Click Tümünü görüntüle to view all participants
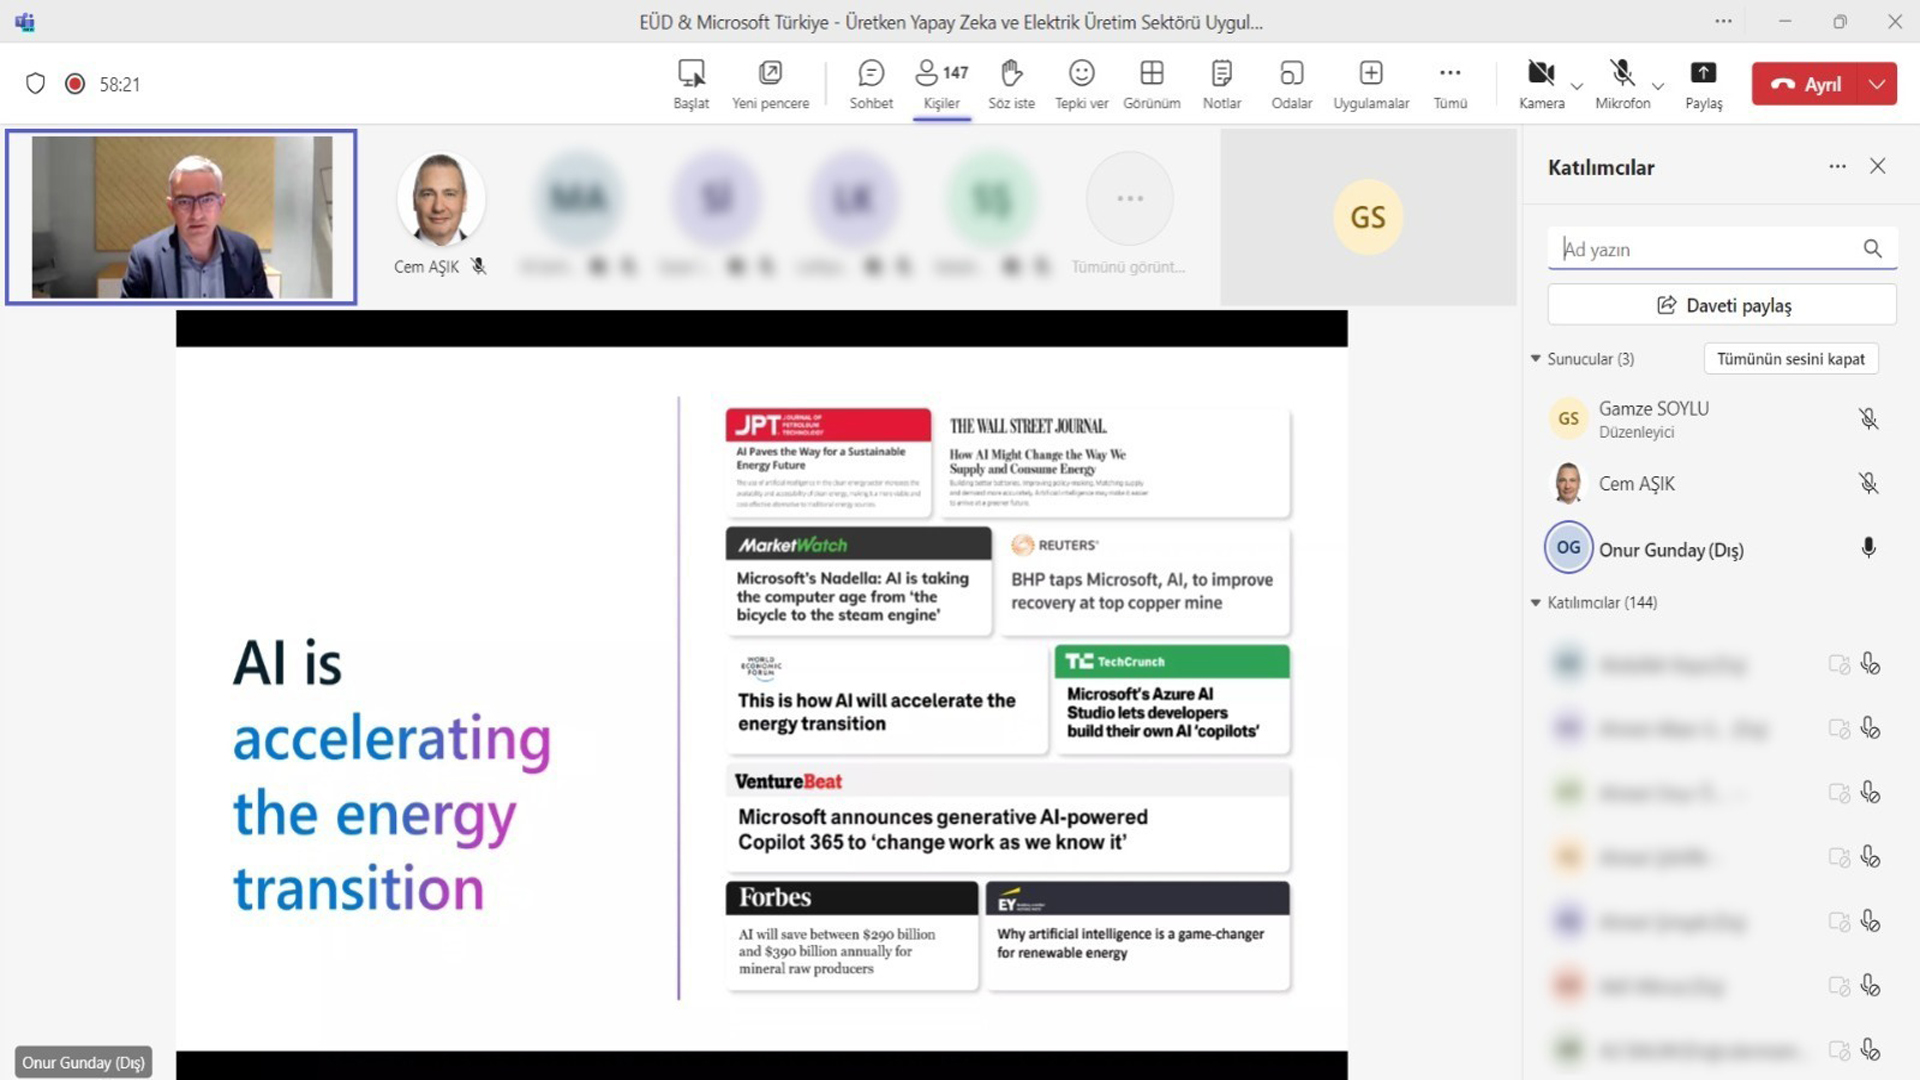Viewport: 1920px width, 1080px height. pyautogui.click(x=1128, y=215)
